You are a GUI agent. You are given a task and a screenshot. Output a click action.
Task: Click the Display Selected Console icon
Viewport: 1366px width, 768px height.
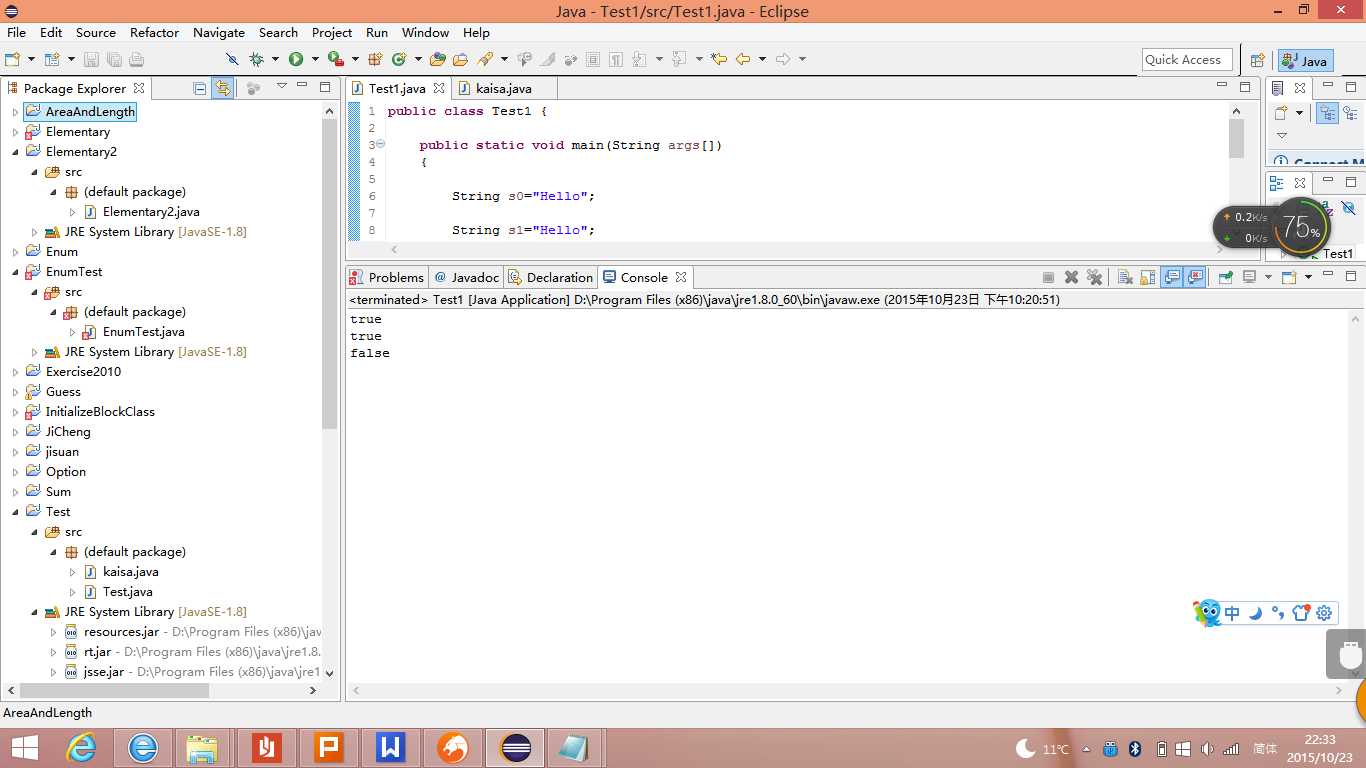[1249, 277]
